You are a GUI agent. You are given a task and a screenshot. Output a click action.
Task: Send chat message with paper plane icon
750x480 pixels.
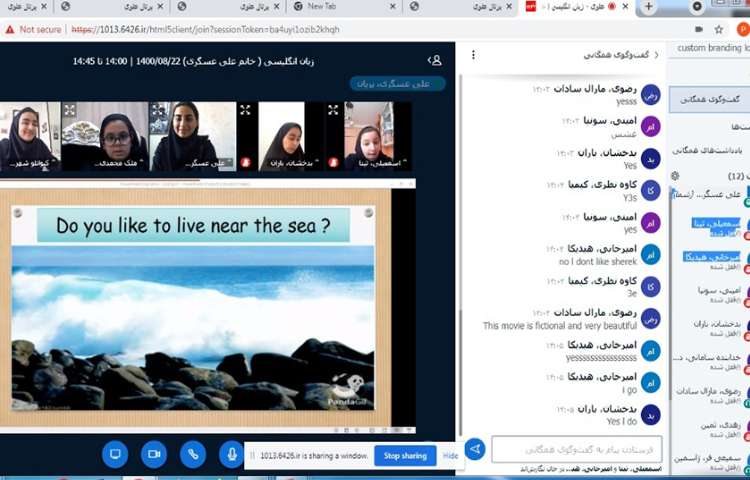pyautogui.click(x=475, y=450)
